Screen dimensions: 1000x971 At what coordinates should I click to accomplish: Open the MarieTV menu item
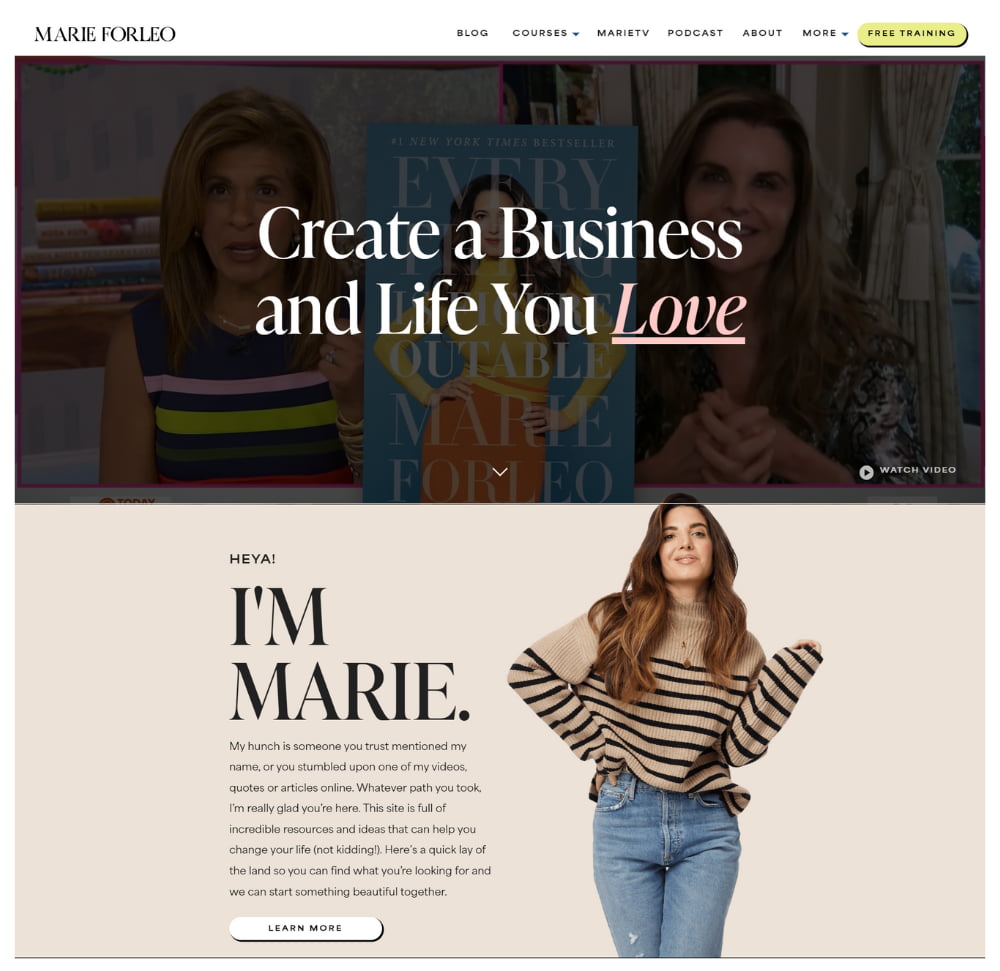tap(623, 33)
